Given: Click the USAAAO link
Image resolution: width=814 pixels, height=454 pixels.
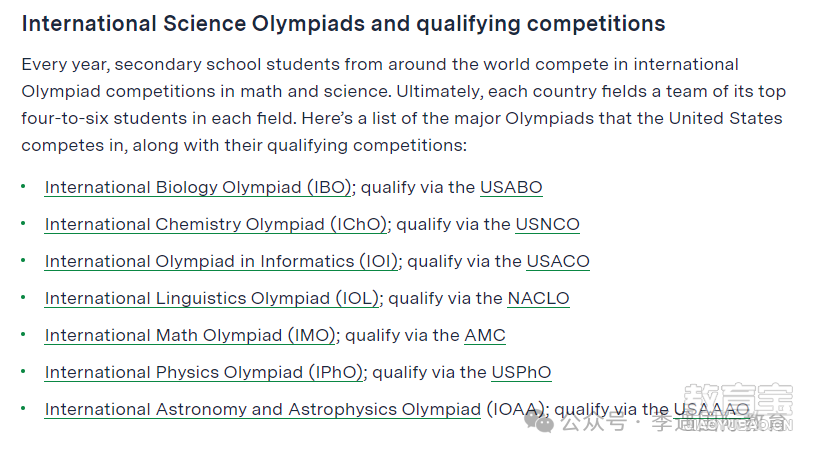Looking at the screenshot, I should (x=712, y=409).
